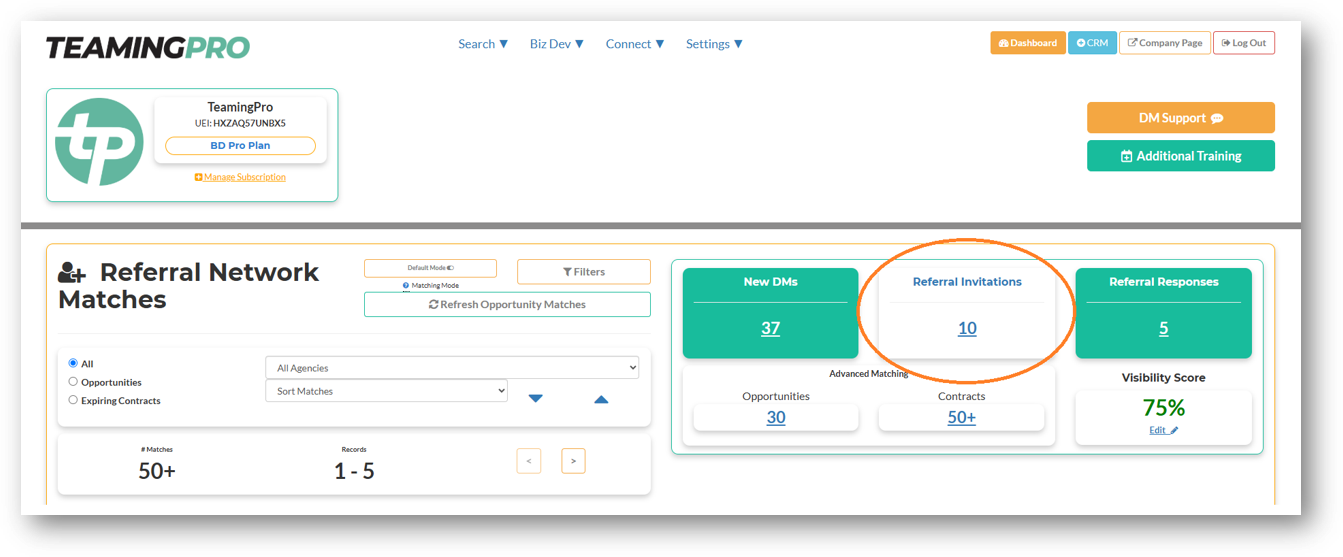This screenshot has height=557, width=1343.
Task: Click the BD Pro Plan badge
Action: click(x=240, y=146)
